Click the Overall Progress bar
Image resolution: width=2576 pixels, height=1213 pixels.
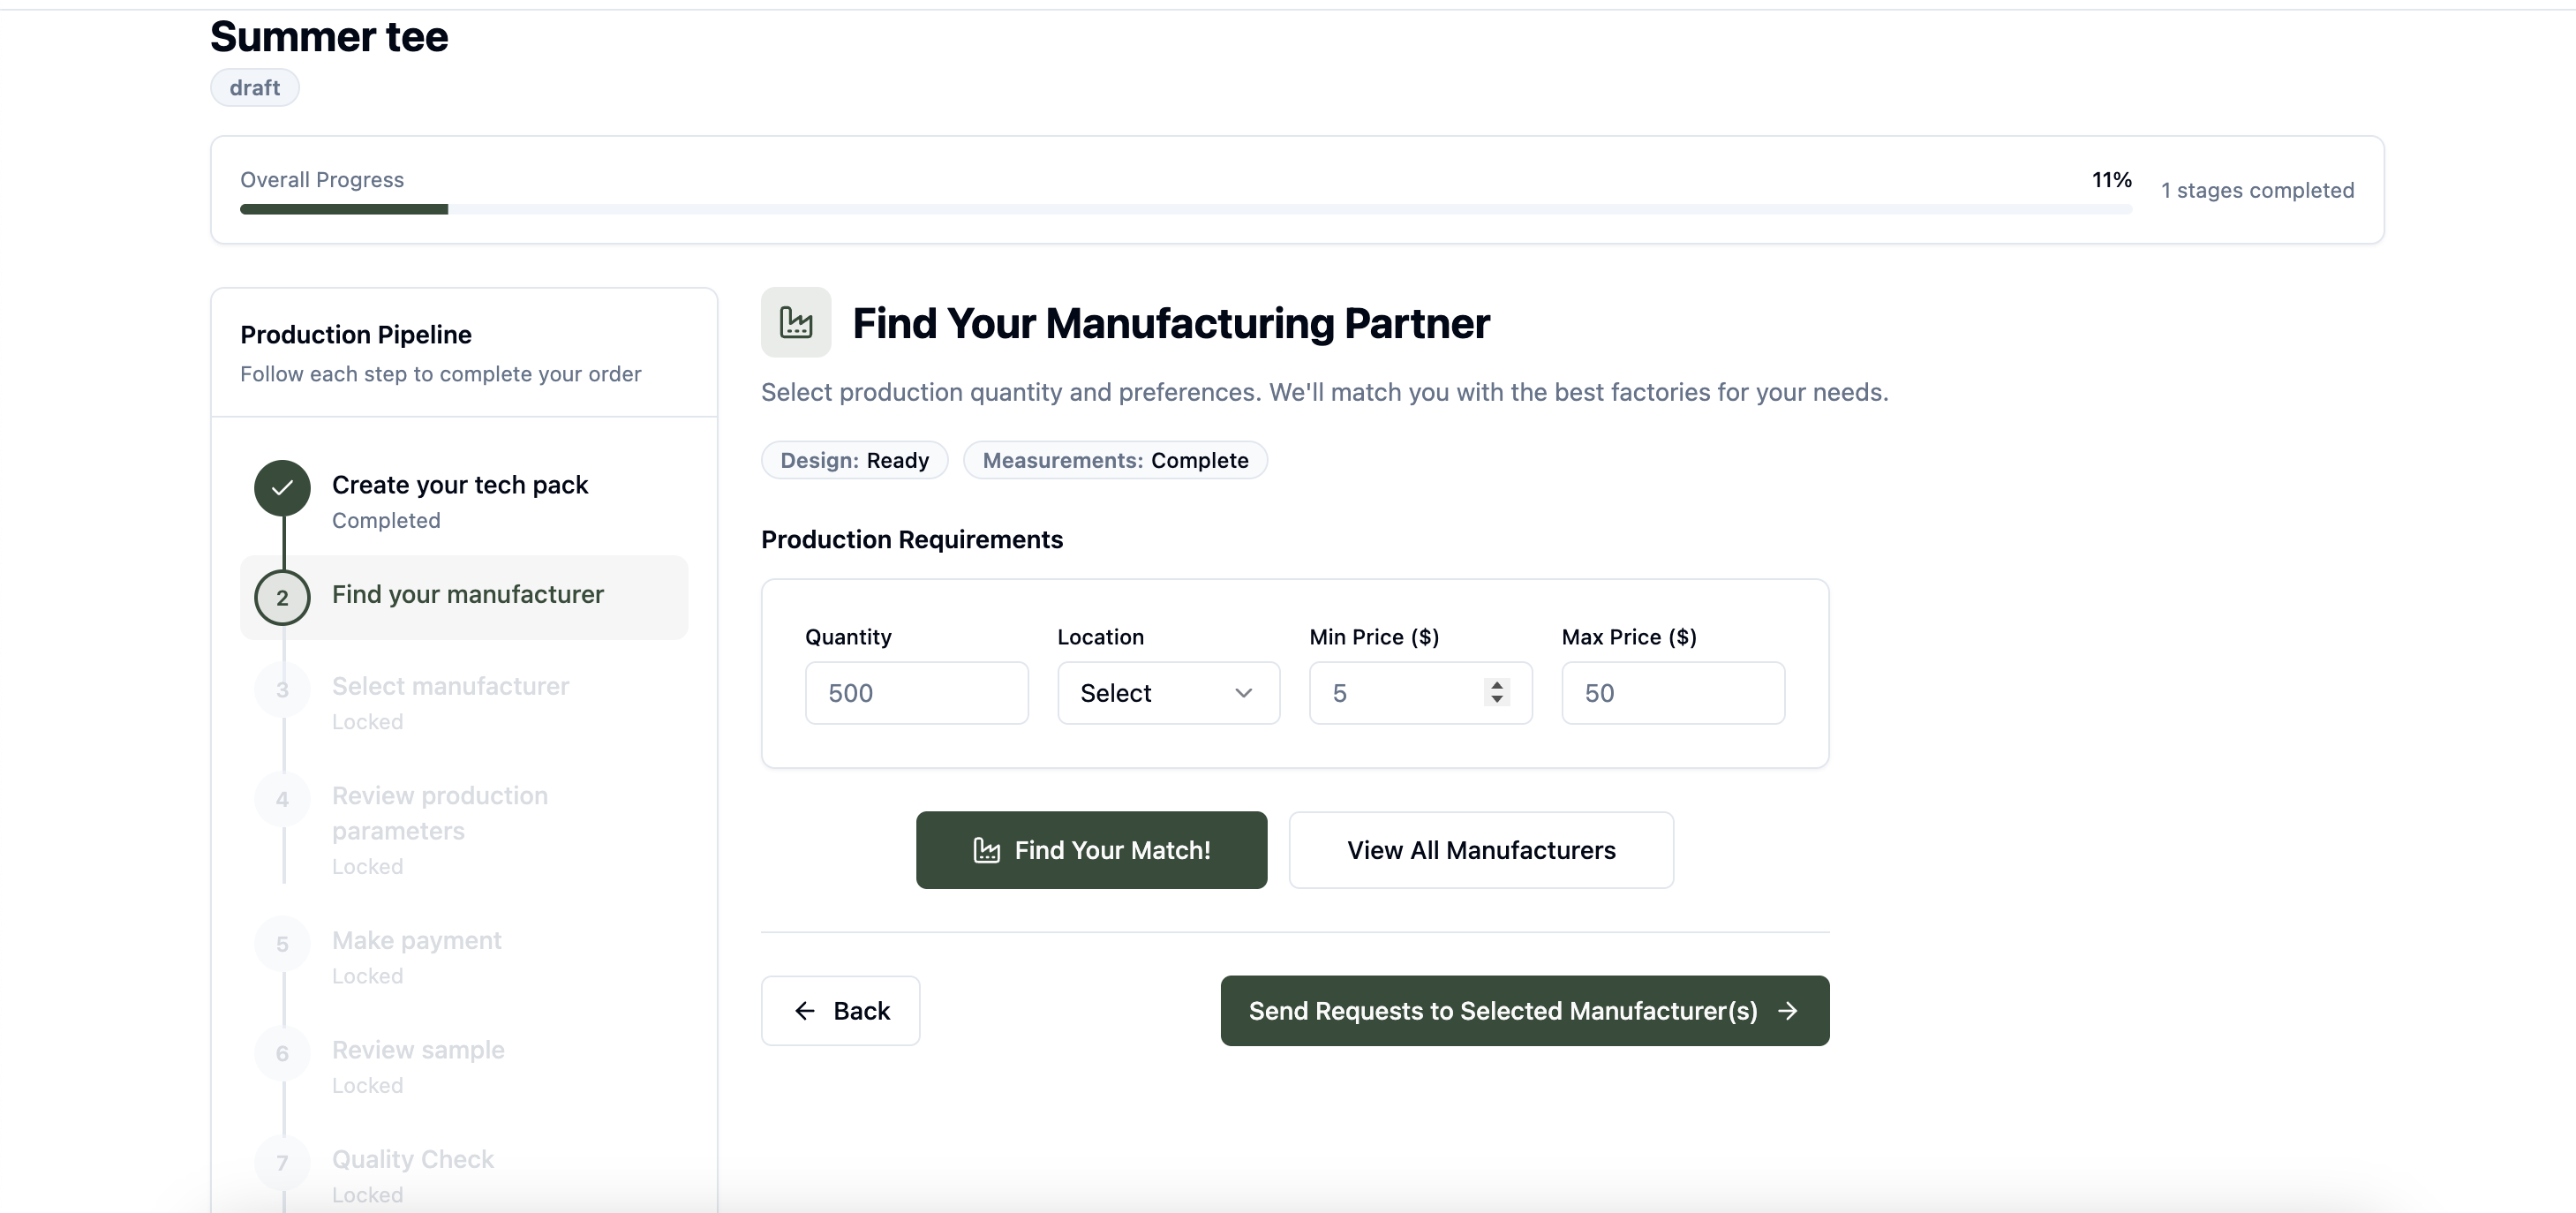pos(1186,209)
